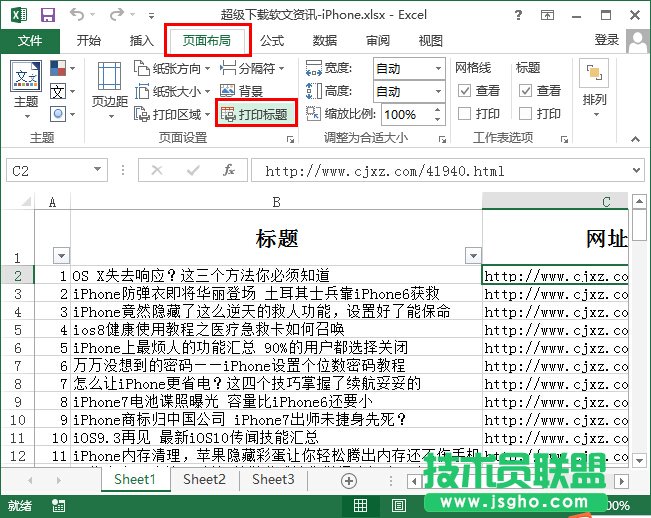Open the Themes (主题) gallery
651x518 pixels.
tap(26, 84)
